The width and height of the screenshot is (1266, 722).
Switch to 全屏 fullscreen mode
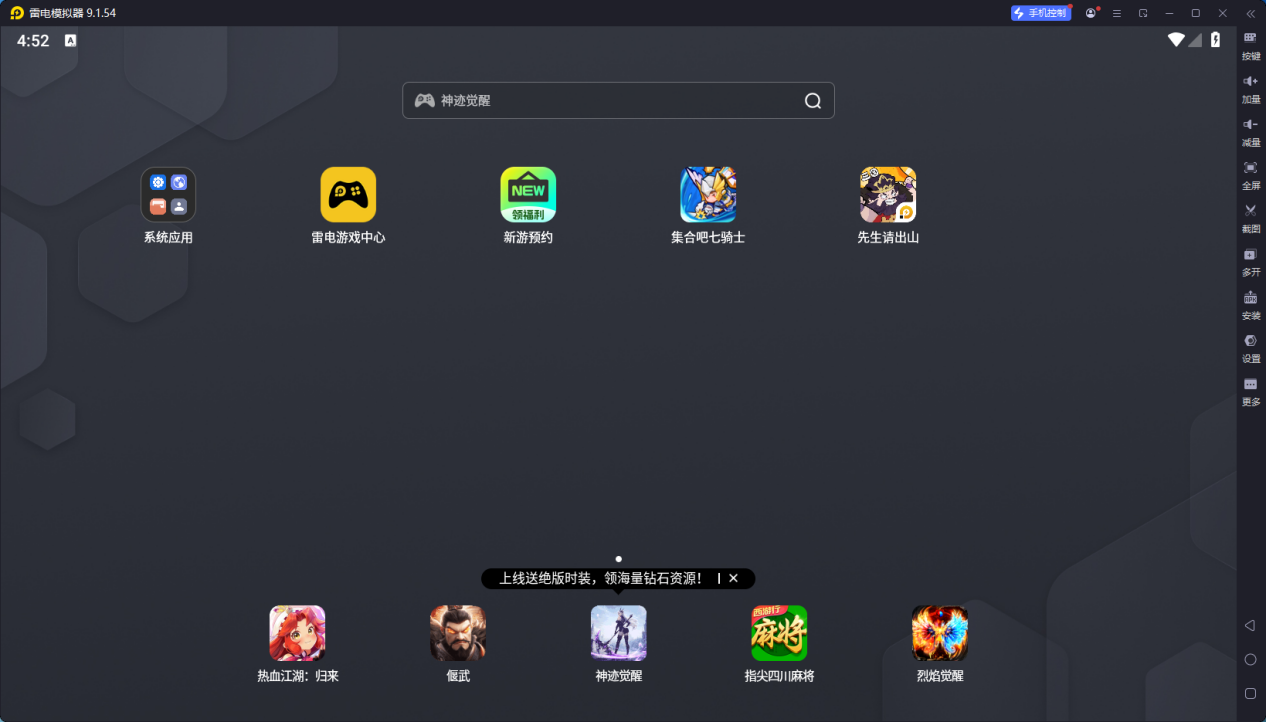1250,175
